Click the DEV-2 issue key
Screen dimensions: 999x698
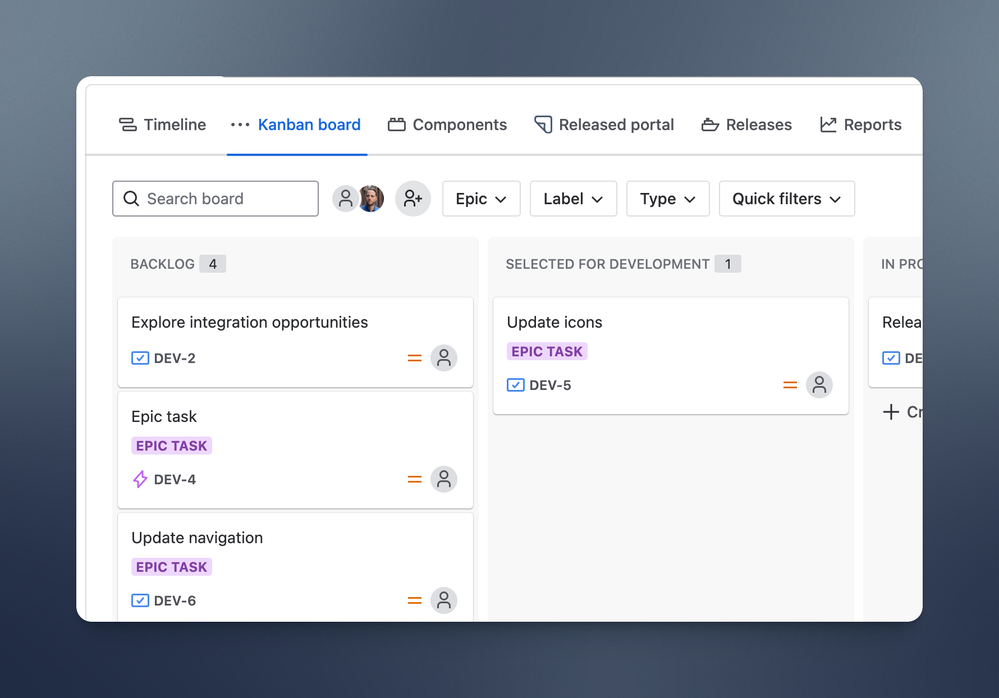click(175, 359)
